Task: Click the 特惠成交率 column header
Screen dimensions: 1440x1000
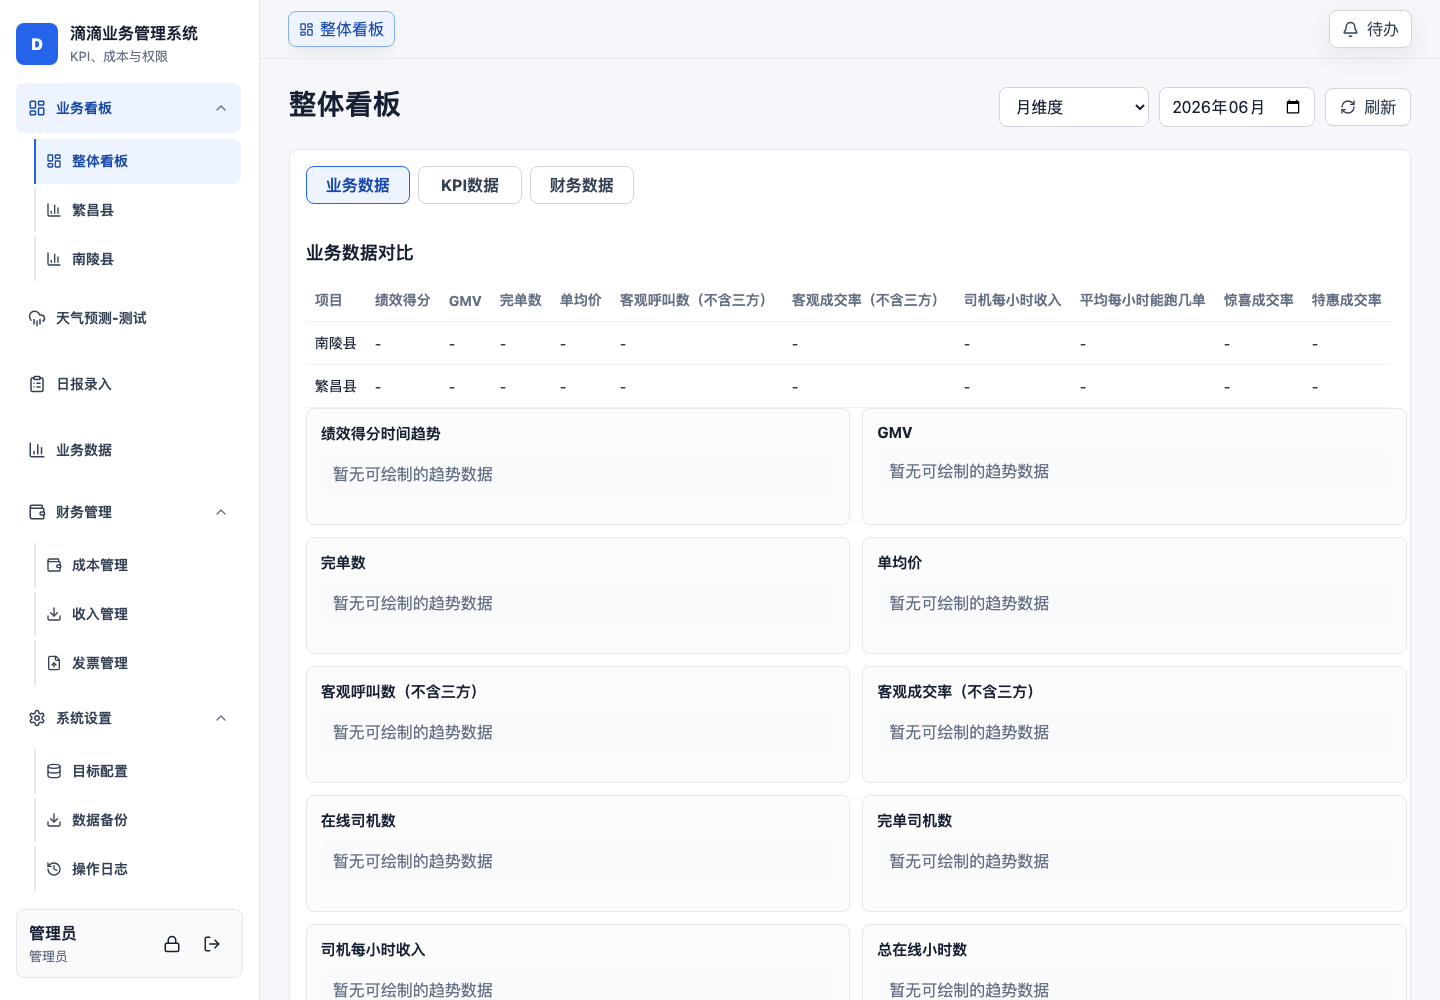Action: point(1347,300)
